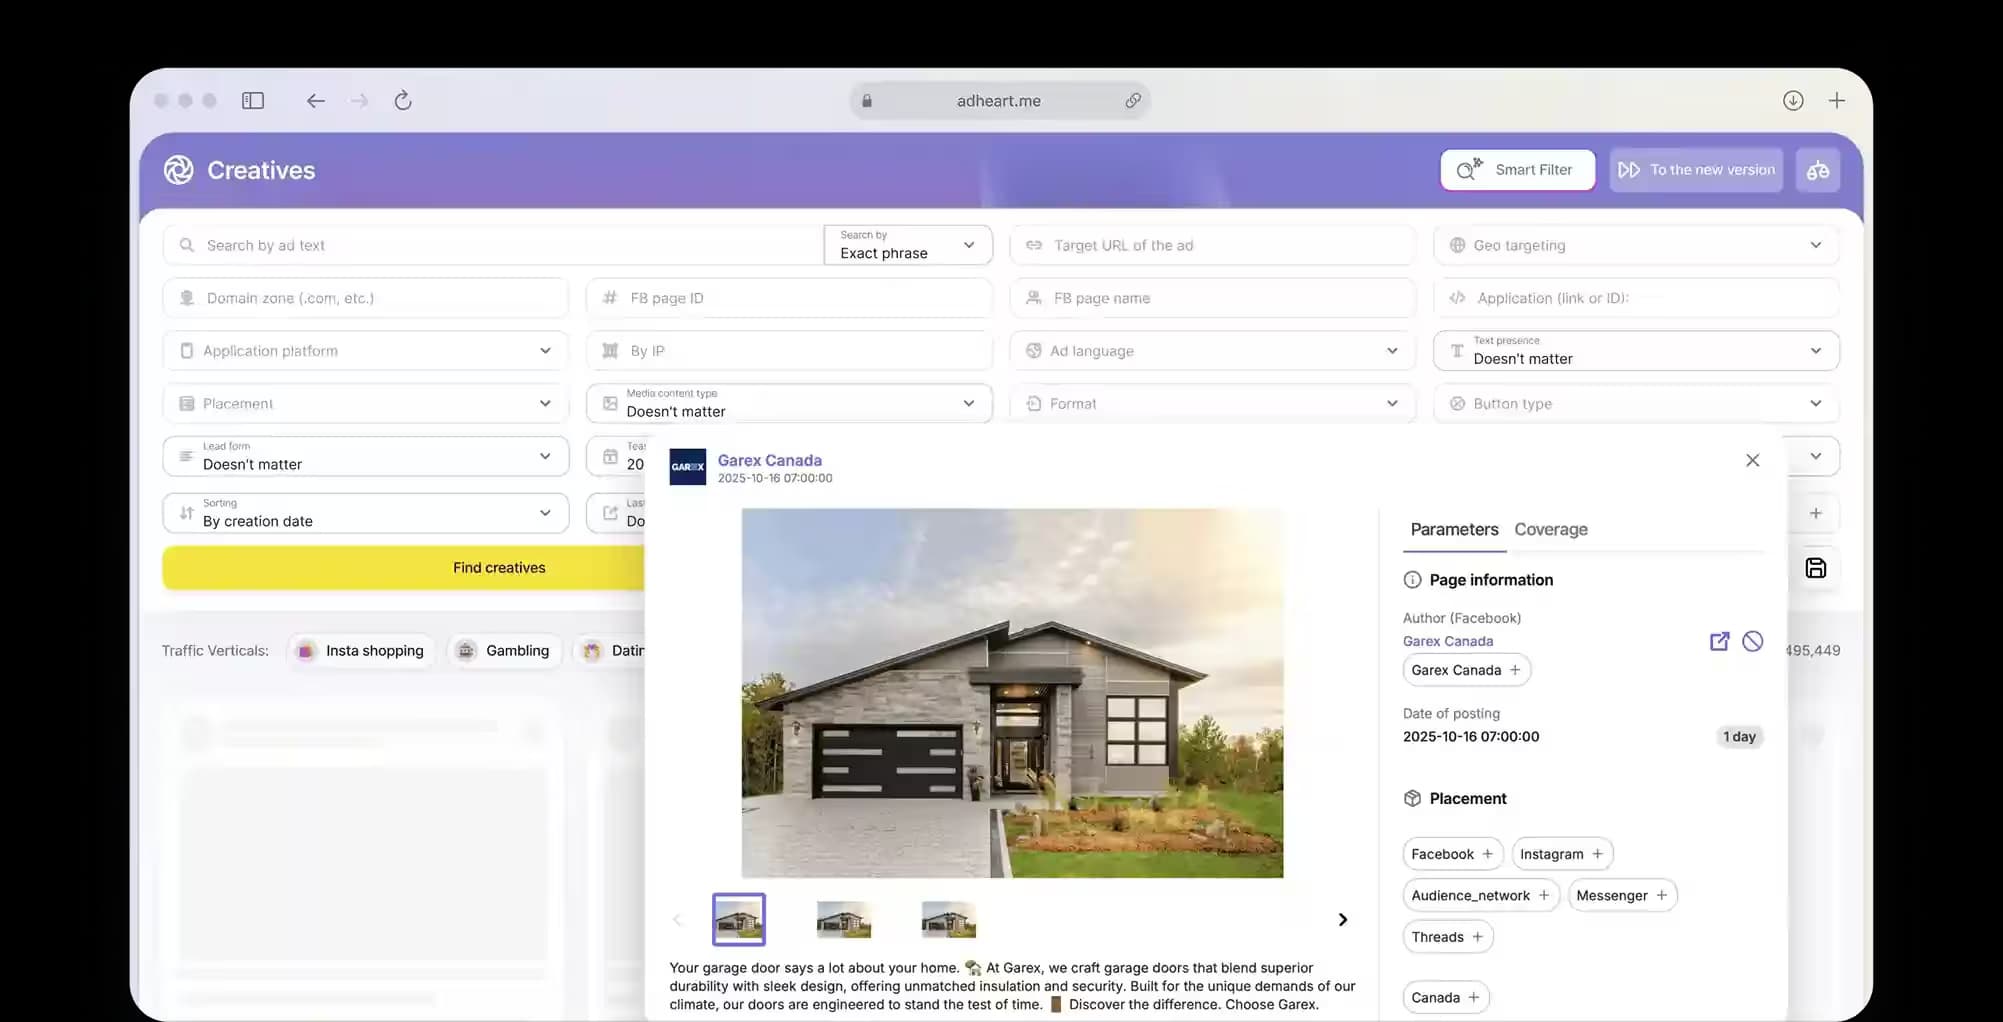Select the Parameters tab

tap(1453, 529)
